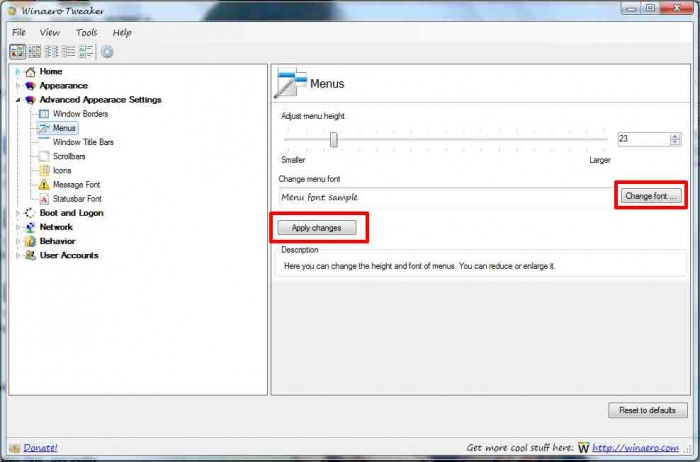Collapse the Advanced Appearace Settings node
700x462 pixels.
tap(18, 100)
